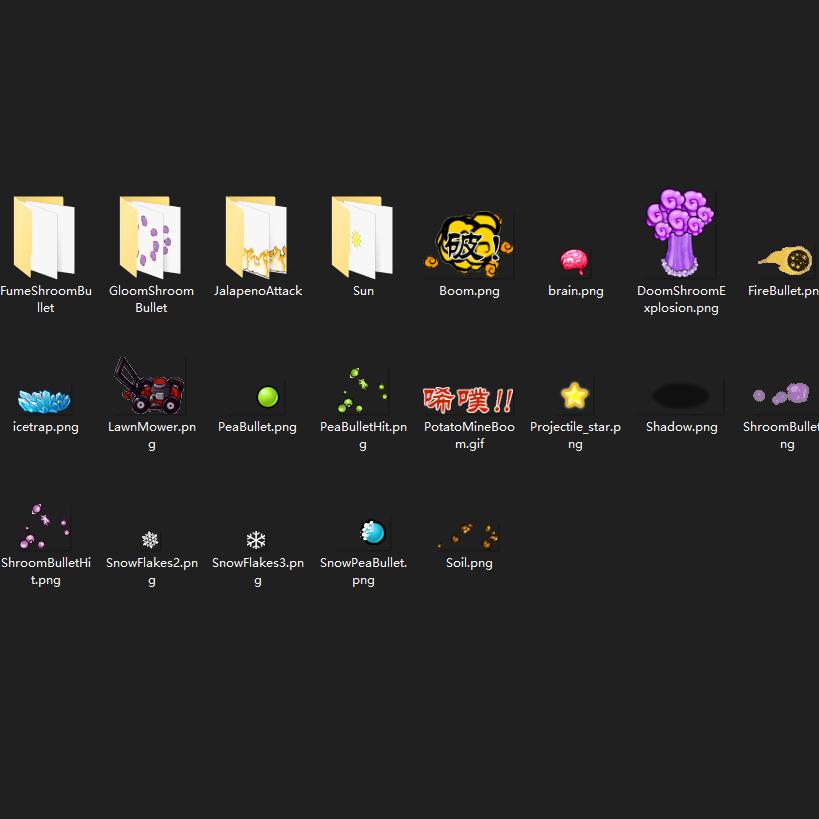Select the Boom.png explosion thumbnail

pyautogui.click(x=469, y=244)
